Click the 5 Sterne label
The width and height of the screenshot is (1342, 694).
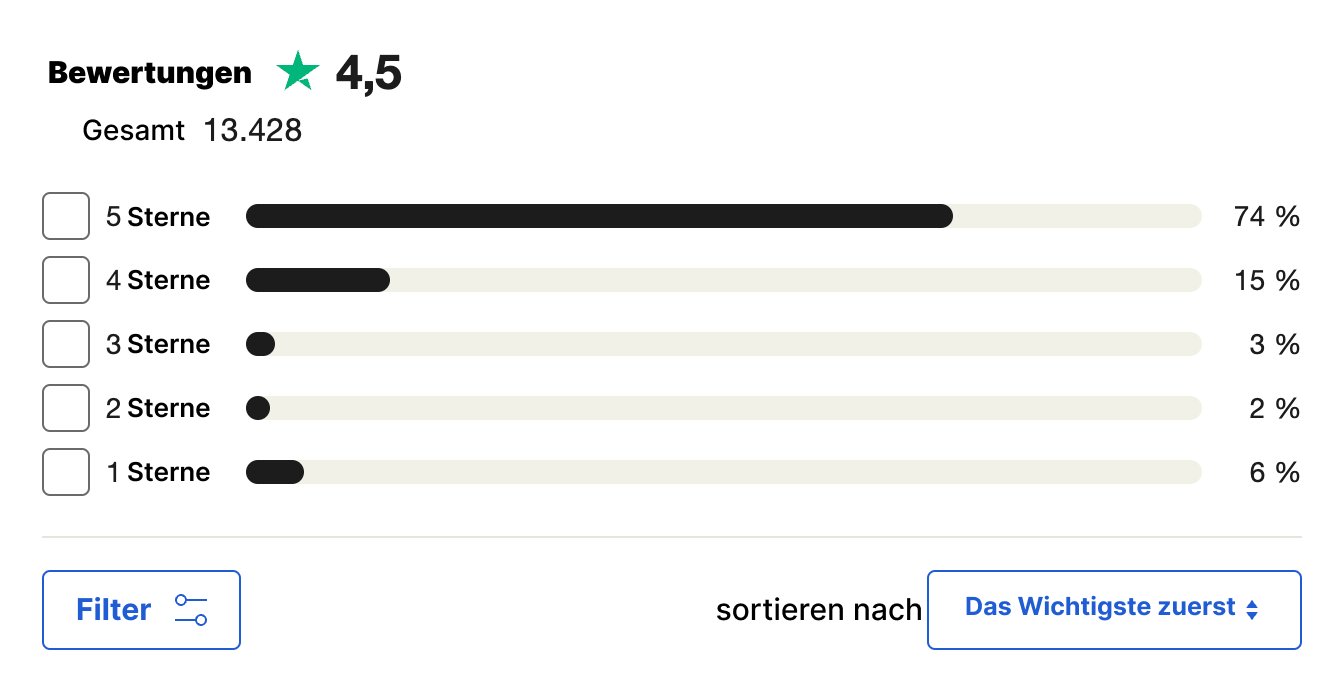click(x=158, y=217)
